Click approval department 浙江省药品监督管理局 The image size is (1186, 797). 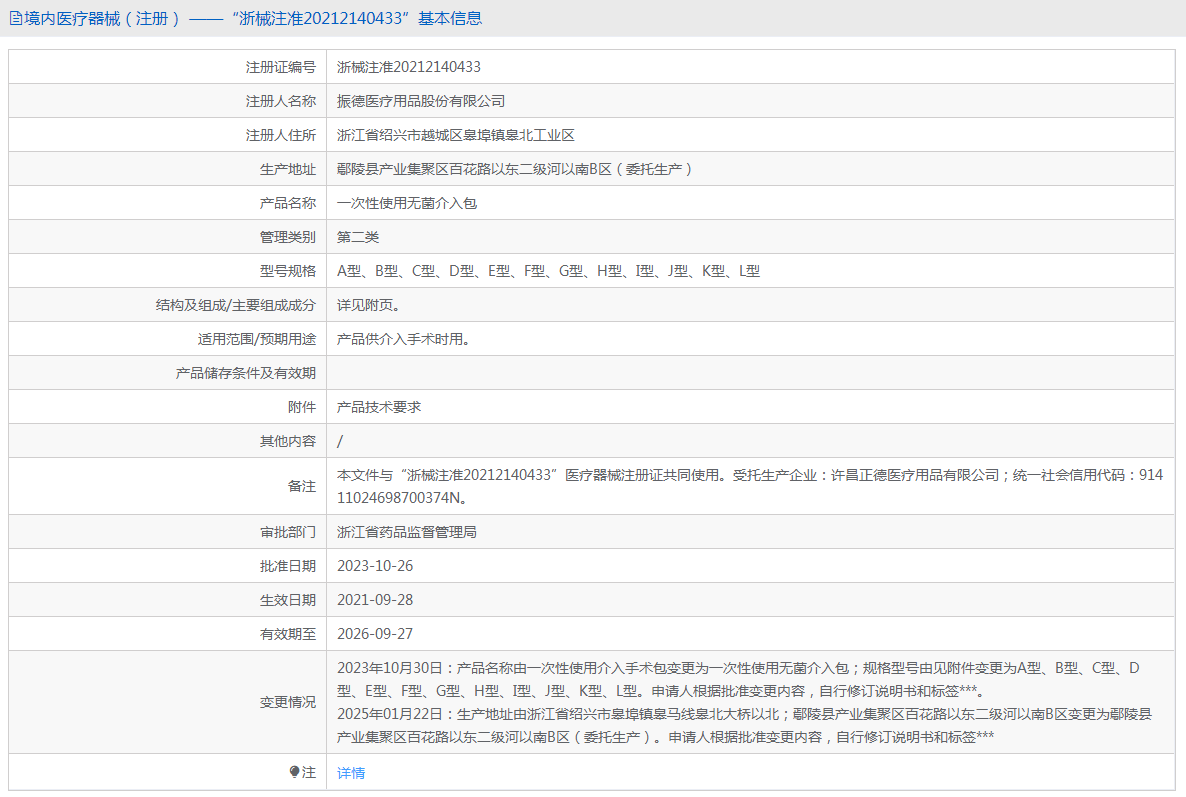[407, 532]
